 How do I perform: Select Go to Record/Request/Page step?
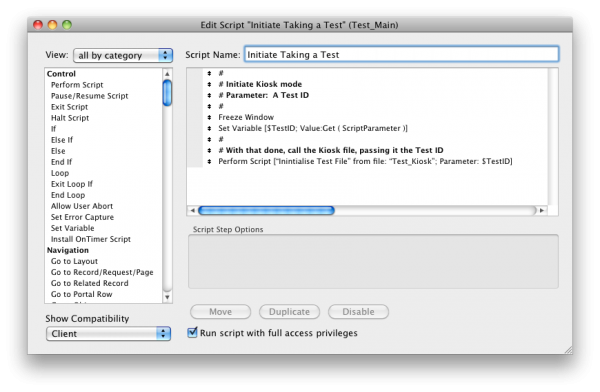coord(102,272)
